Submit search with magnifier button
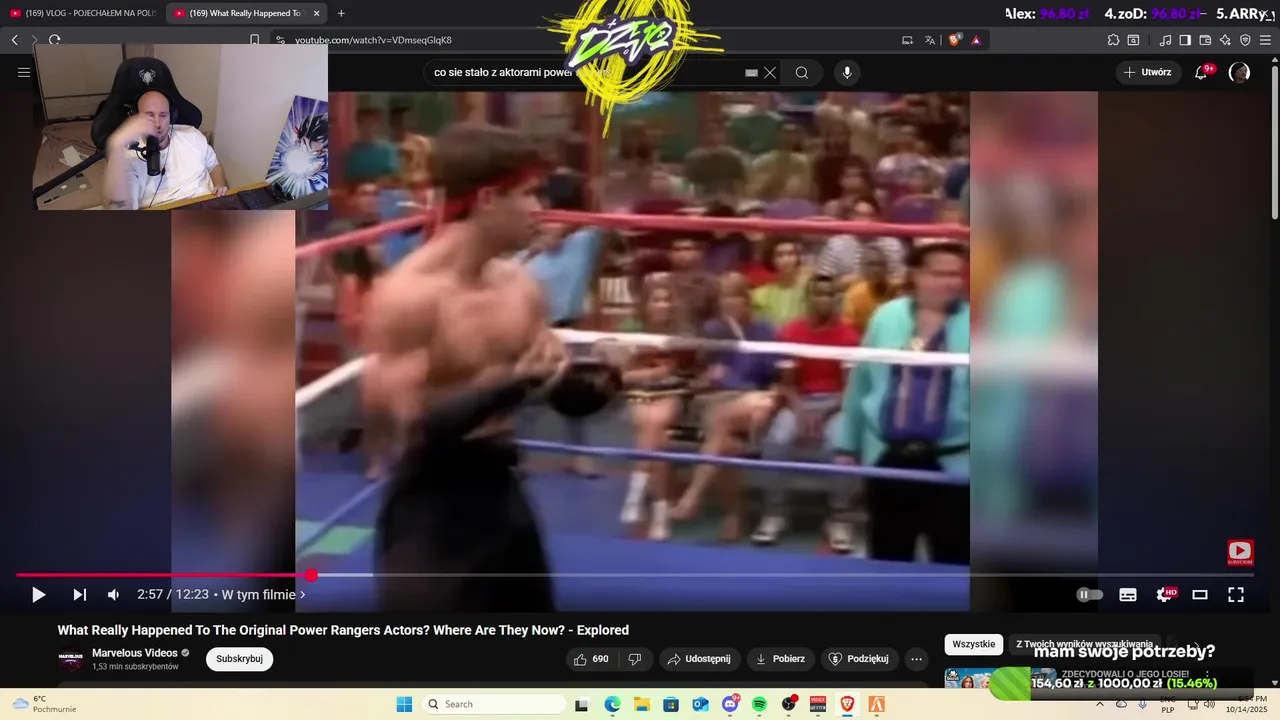The image size is (1280, 720). [802, 72]
